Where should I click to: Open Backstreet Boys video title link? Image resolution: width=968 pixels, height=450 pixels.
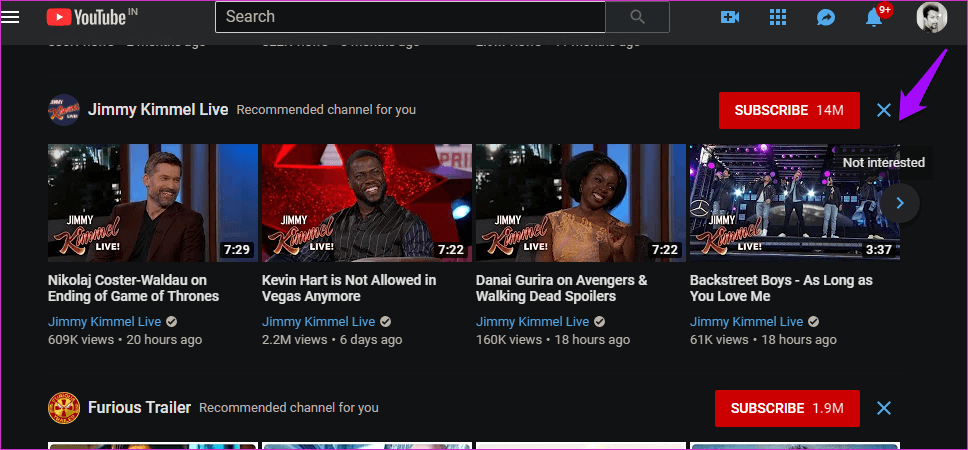coord(780,288)
